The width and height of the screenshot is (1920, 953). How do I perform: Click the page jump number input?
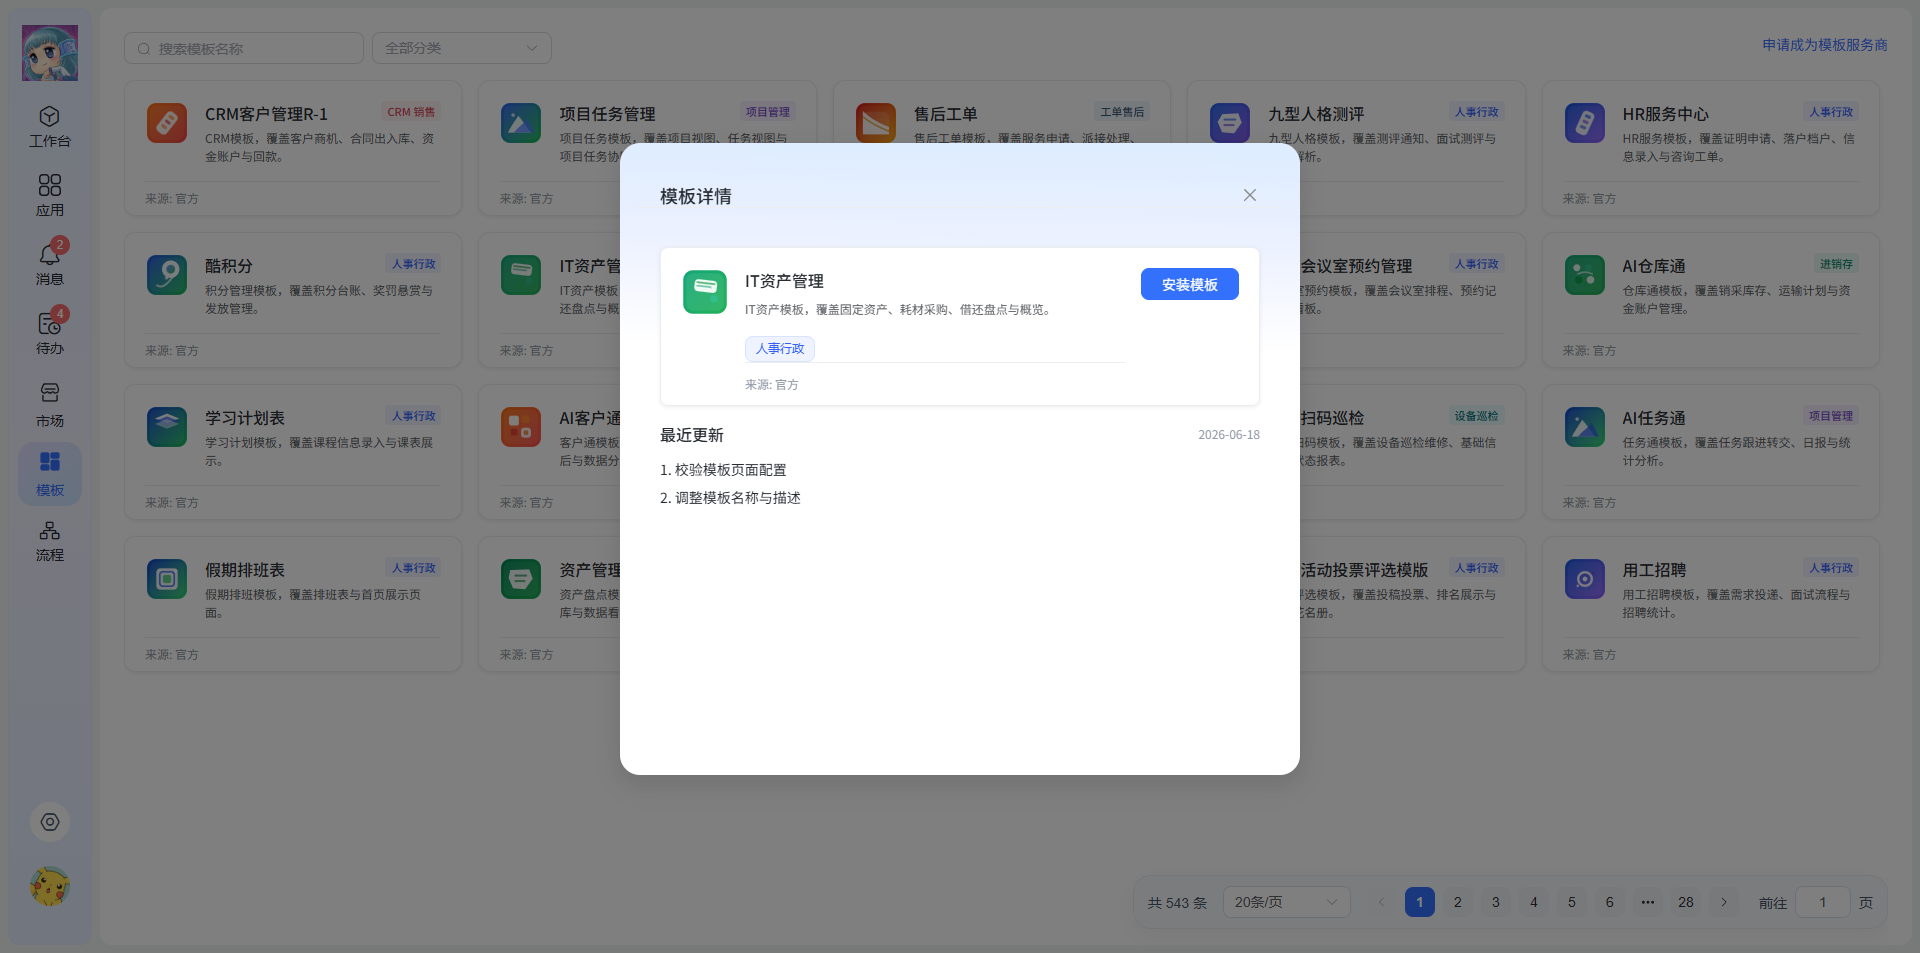1823,902
